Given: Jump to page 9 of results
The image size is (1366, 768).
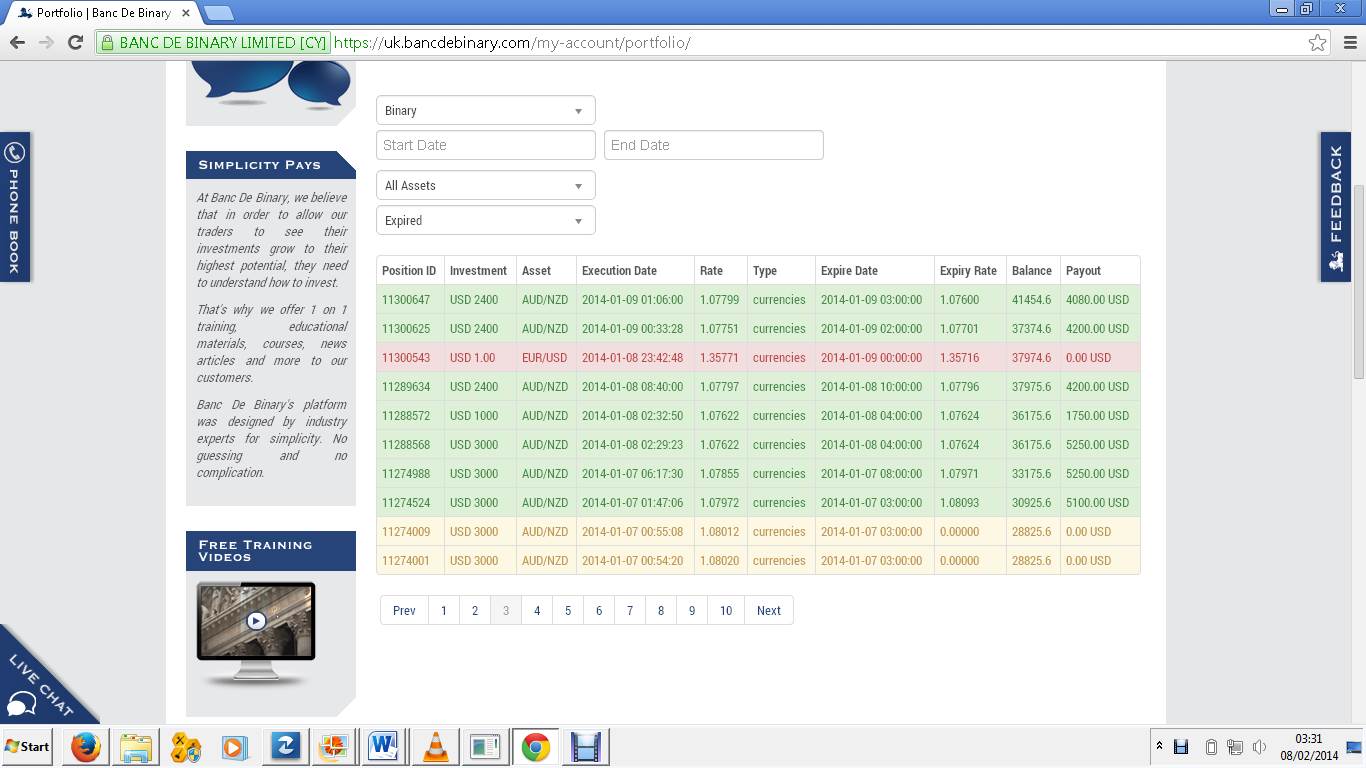Looking at the screenshot, I should 692,610.
